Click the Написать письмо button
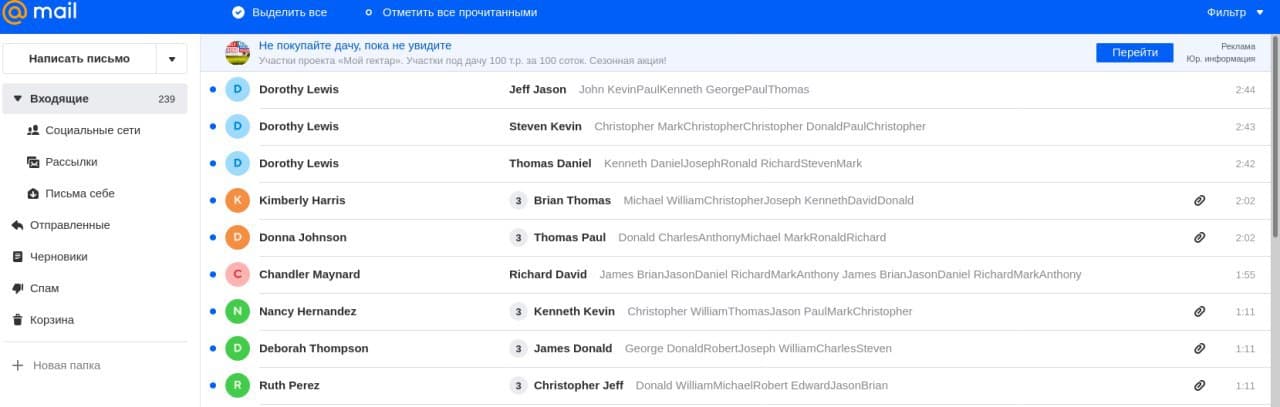Image resolution: width=1280 pixels, height=407 pixels. (79, 59)
